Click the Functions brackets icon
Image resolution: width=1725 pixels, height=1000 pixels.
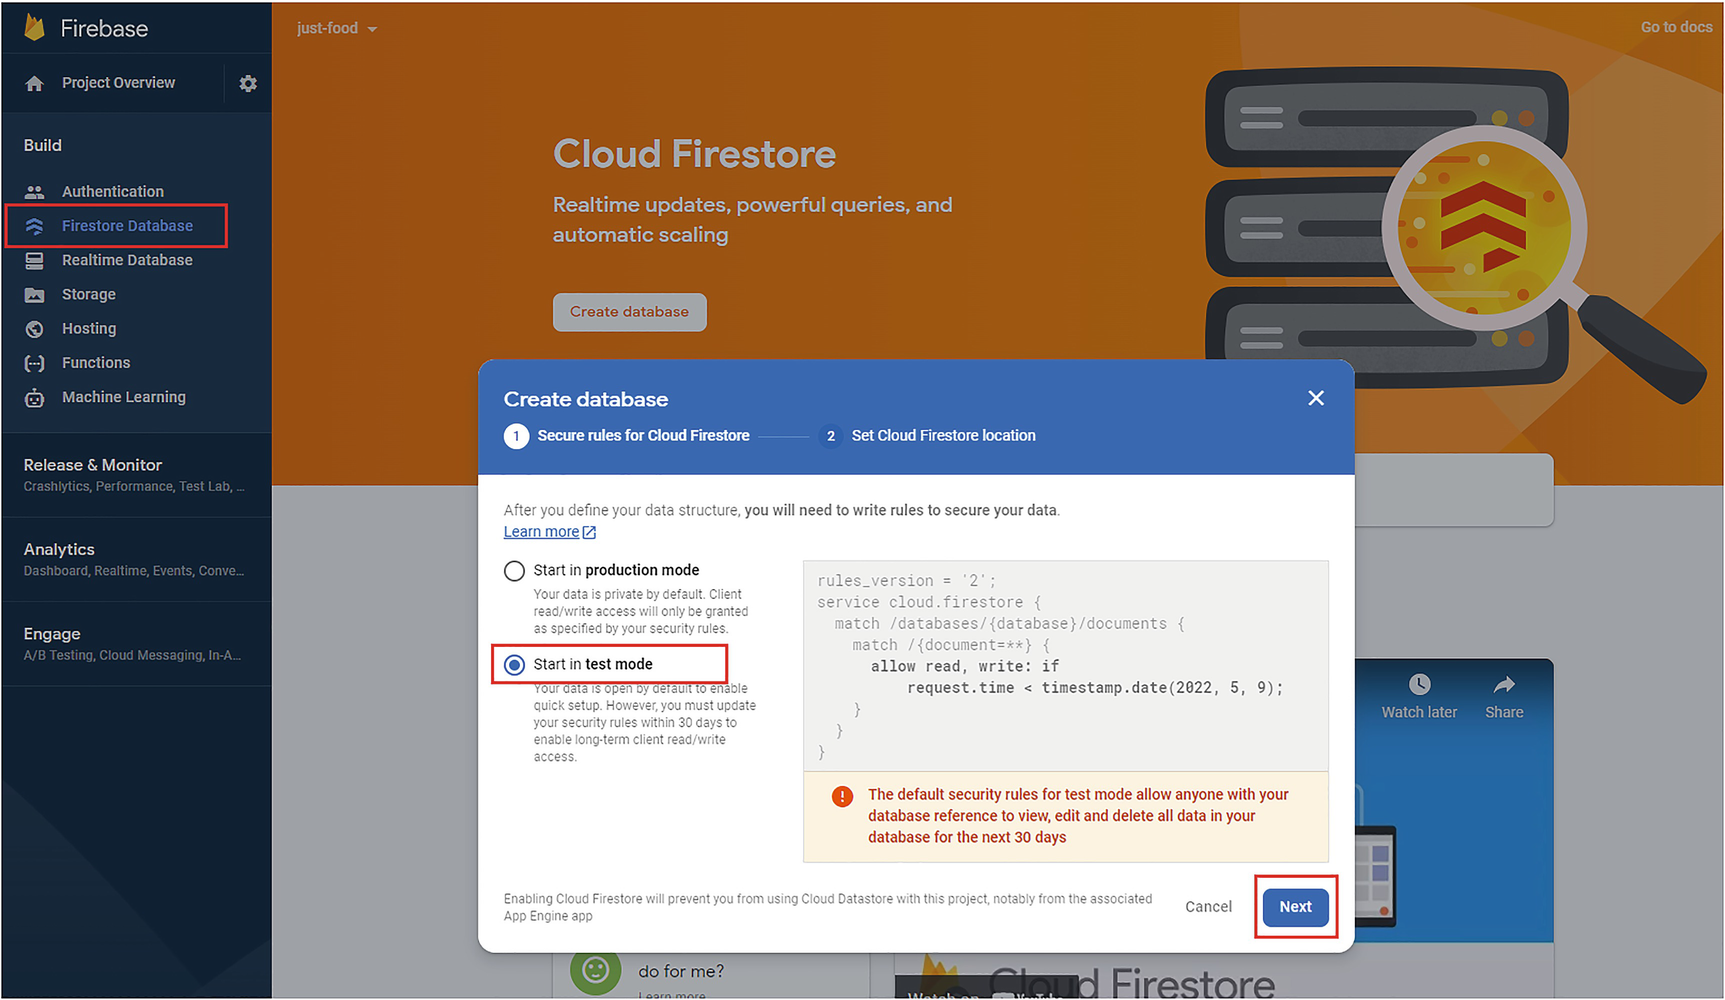[x=35, y=363]
